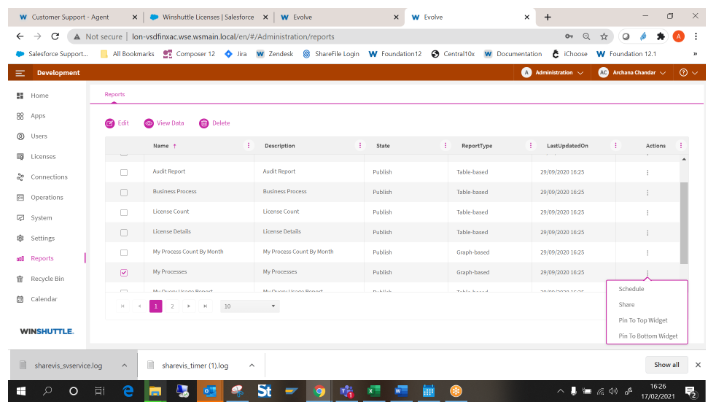Open Archana Chandar user menu
The height and width of the screenshot is (411, 706).
point(633,72)
